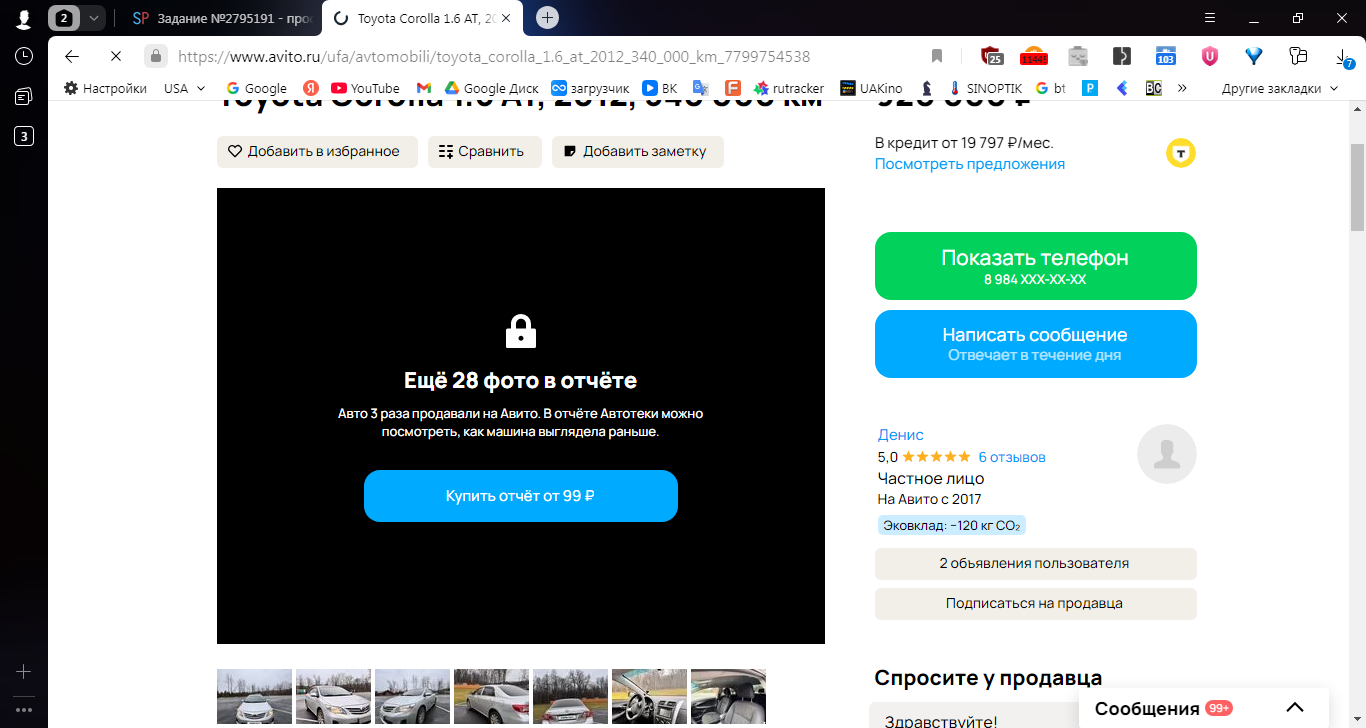Open the Google Translate bookmark icon

701,88
